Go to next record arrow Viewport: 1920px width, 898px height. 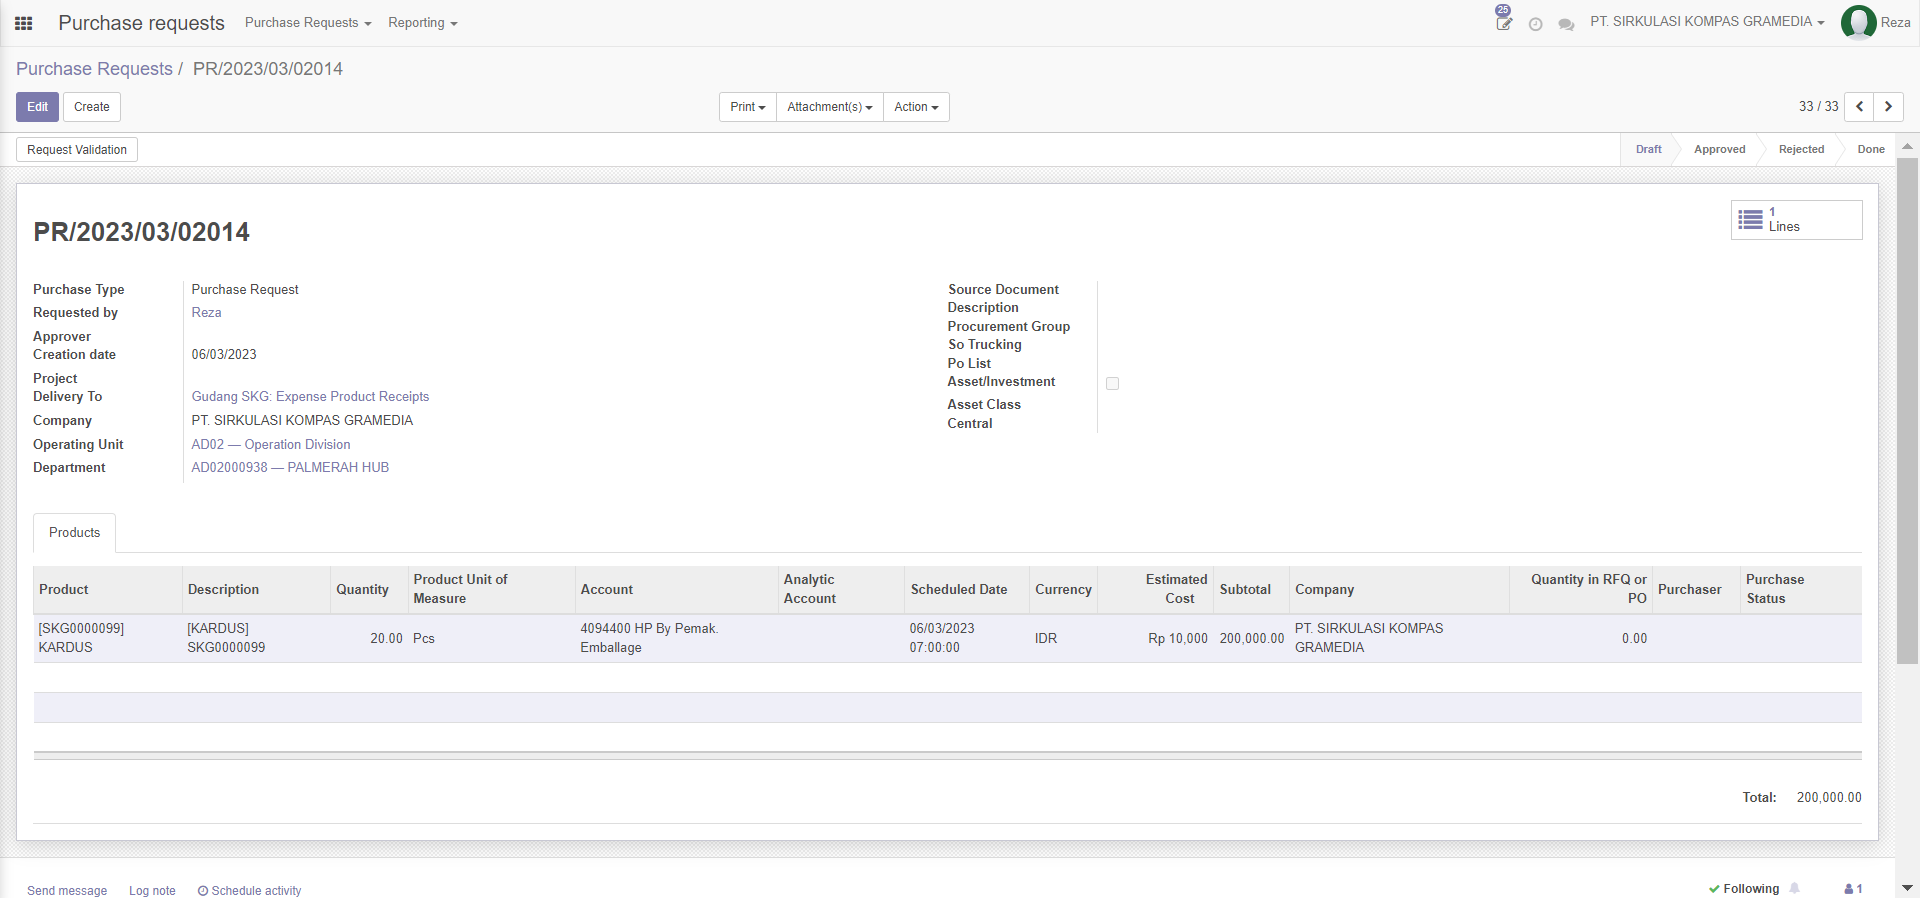coord(1888,107)
